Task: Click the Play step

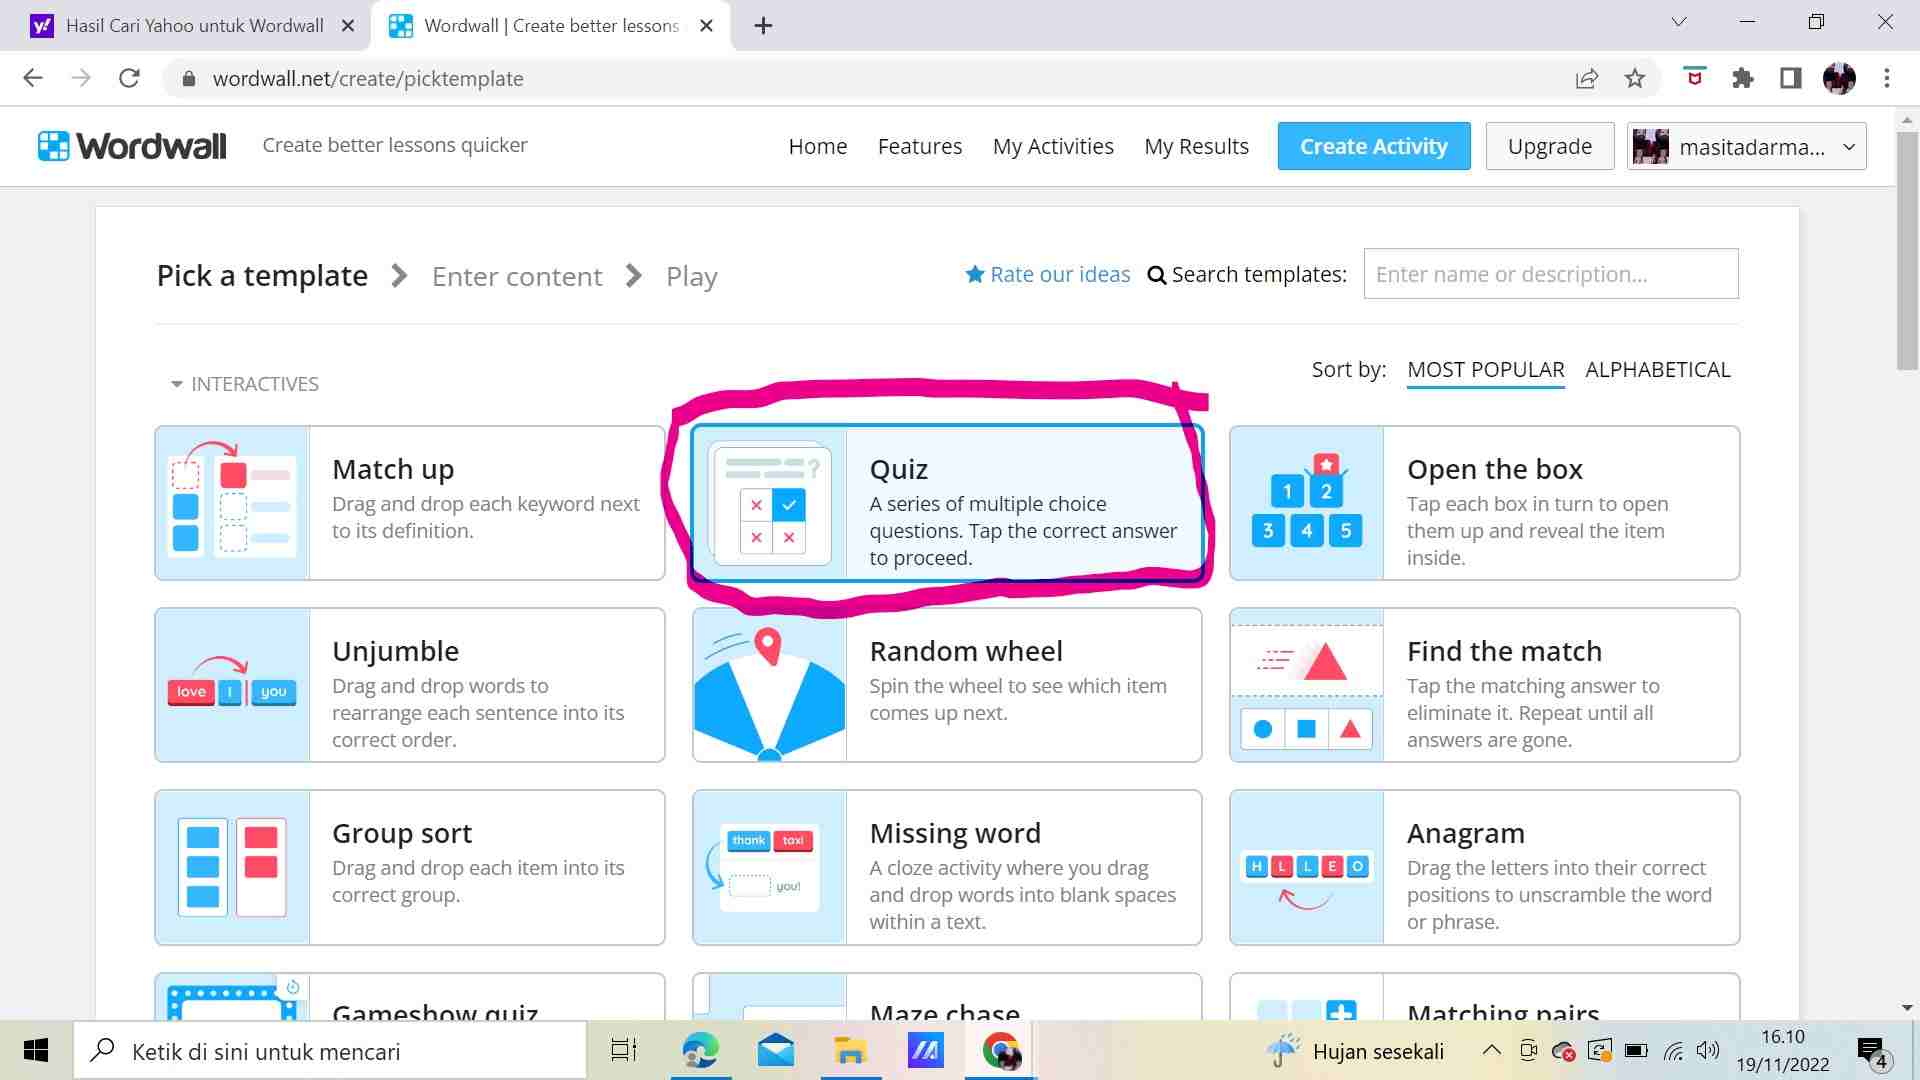Action: (692, 276)
